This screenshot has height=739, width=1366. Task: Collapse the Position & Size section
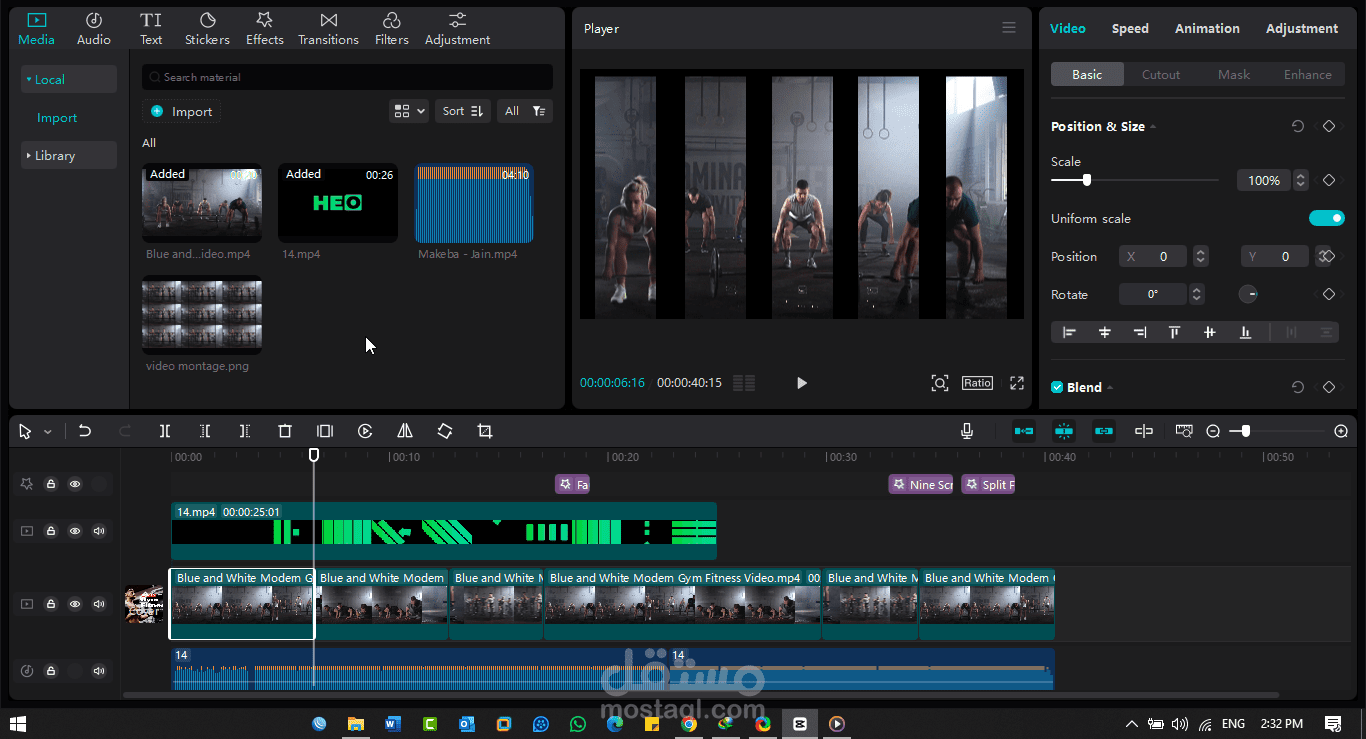click(1153, 127)
